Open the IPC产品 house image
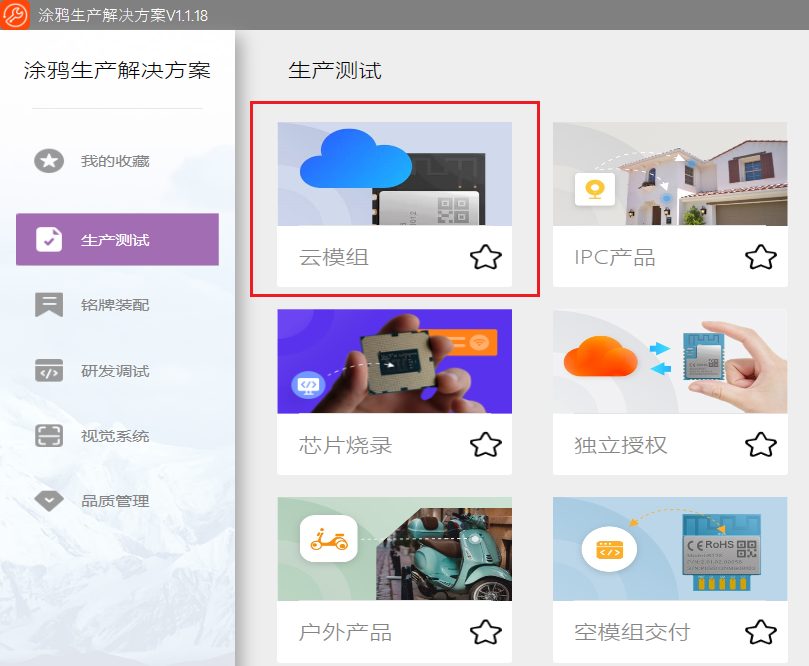The width and height of the screenshot is (809, 666). [x=670, y=174]
